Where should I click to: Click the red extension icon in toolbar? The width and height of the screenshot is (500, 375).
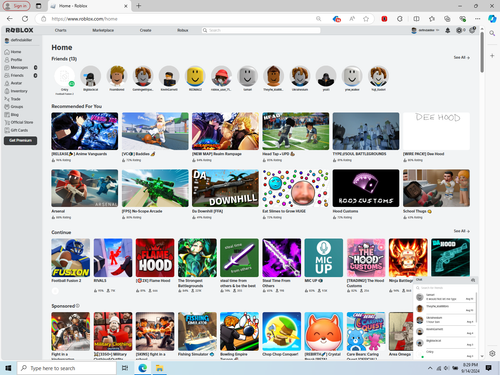[384, 19]
